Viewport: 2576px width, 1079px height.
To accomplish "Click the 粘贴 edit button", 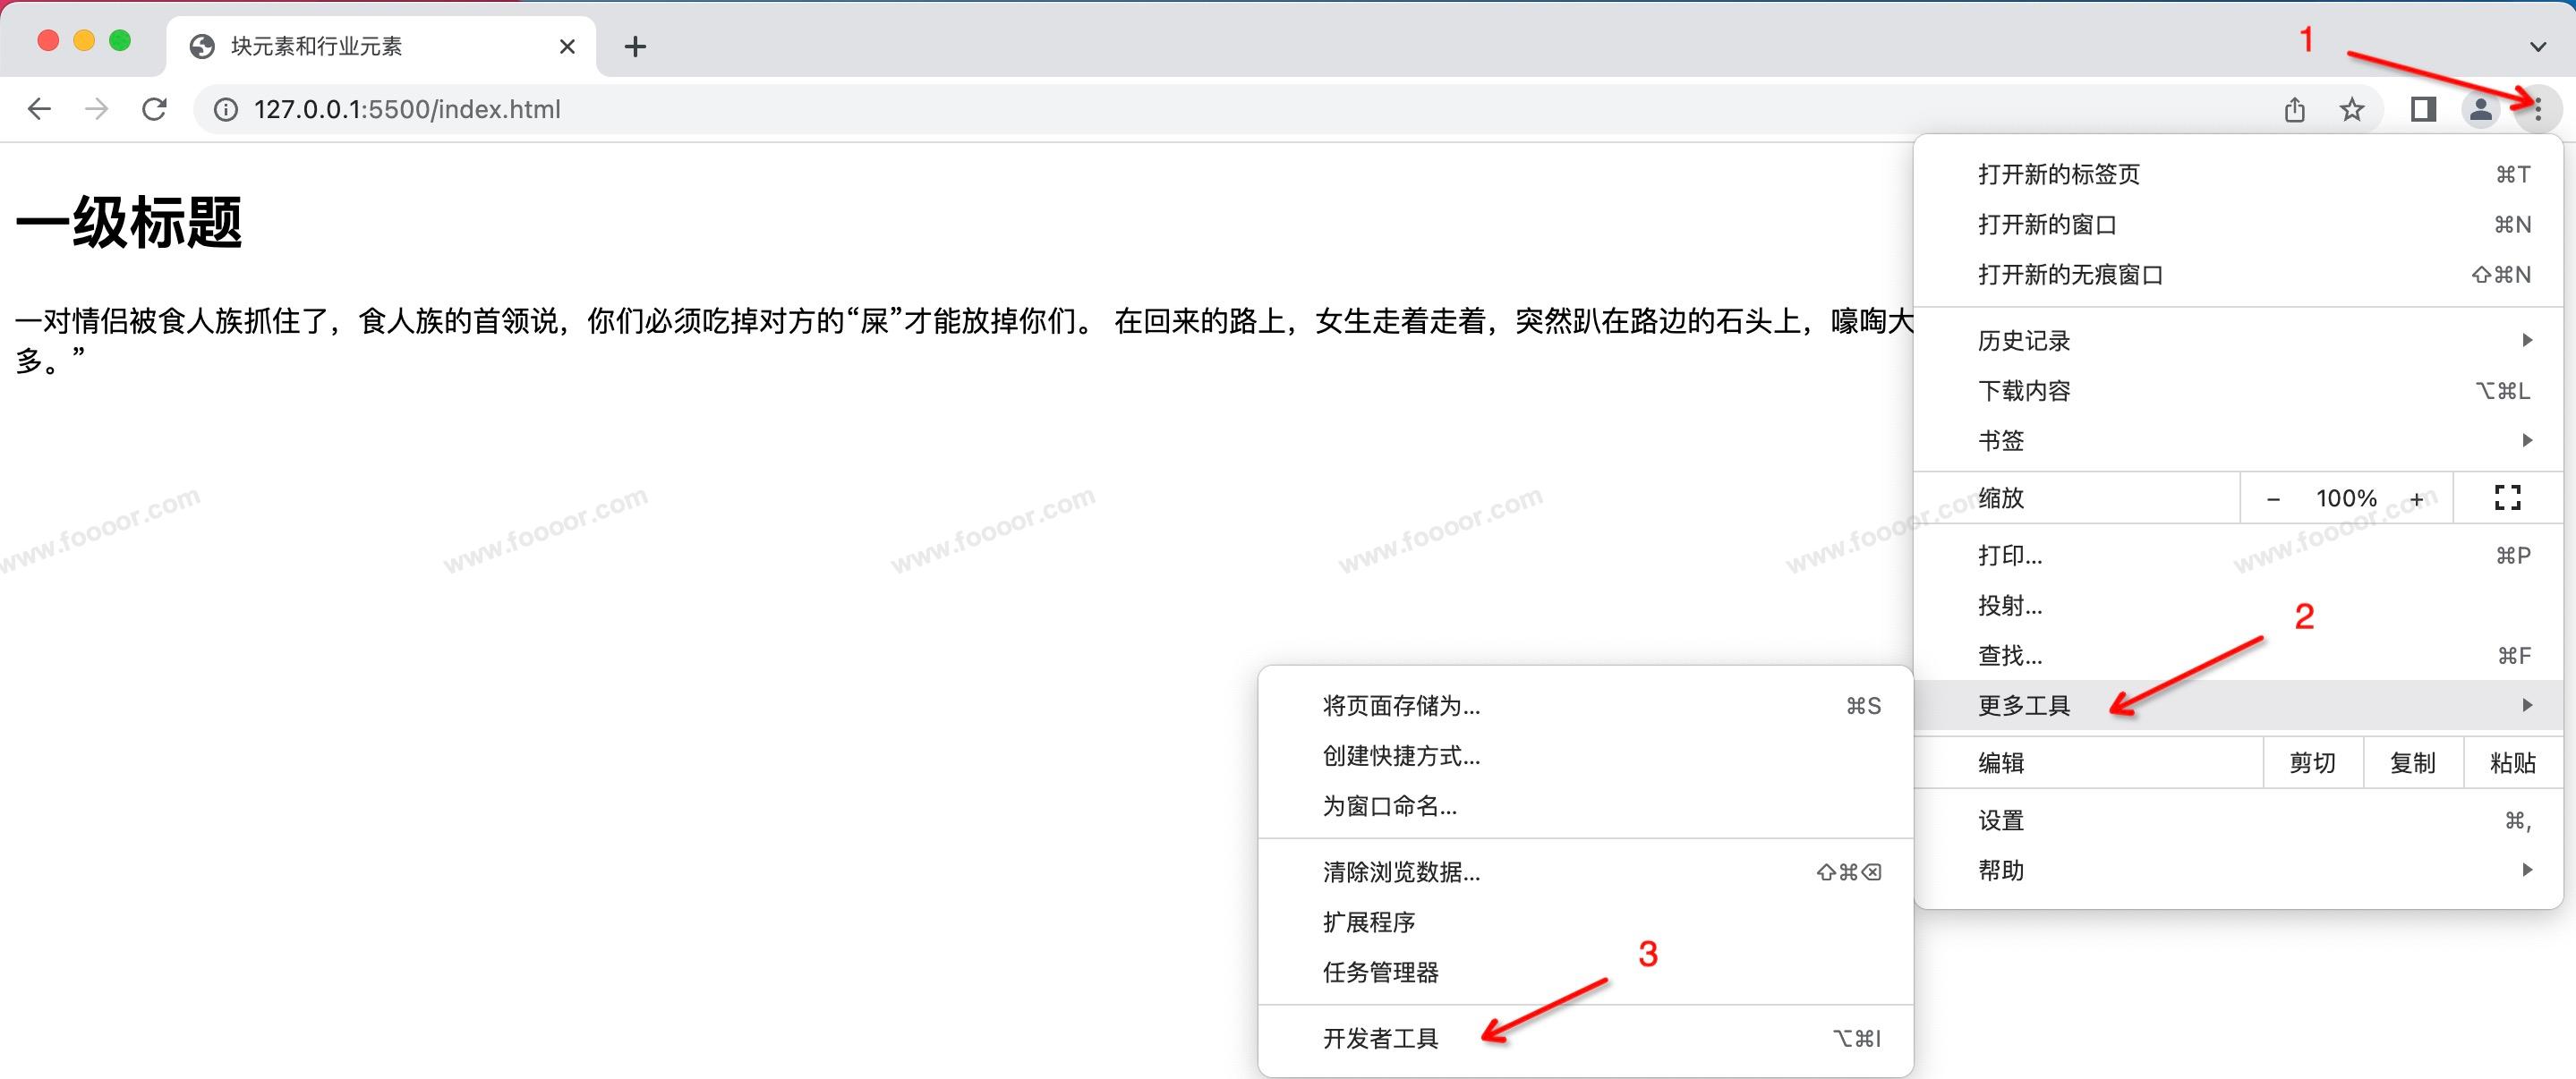I will click(x=2512, y=763).
